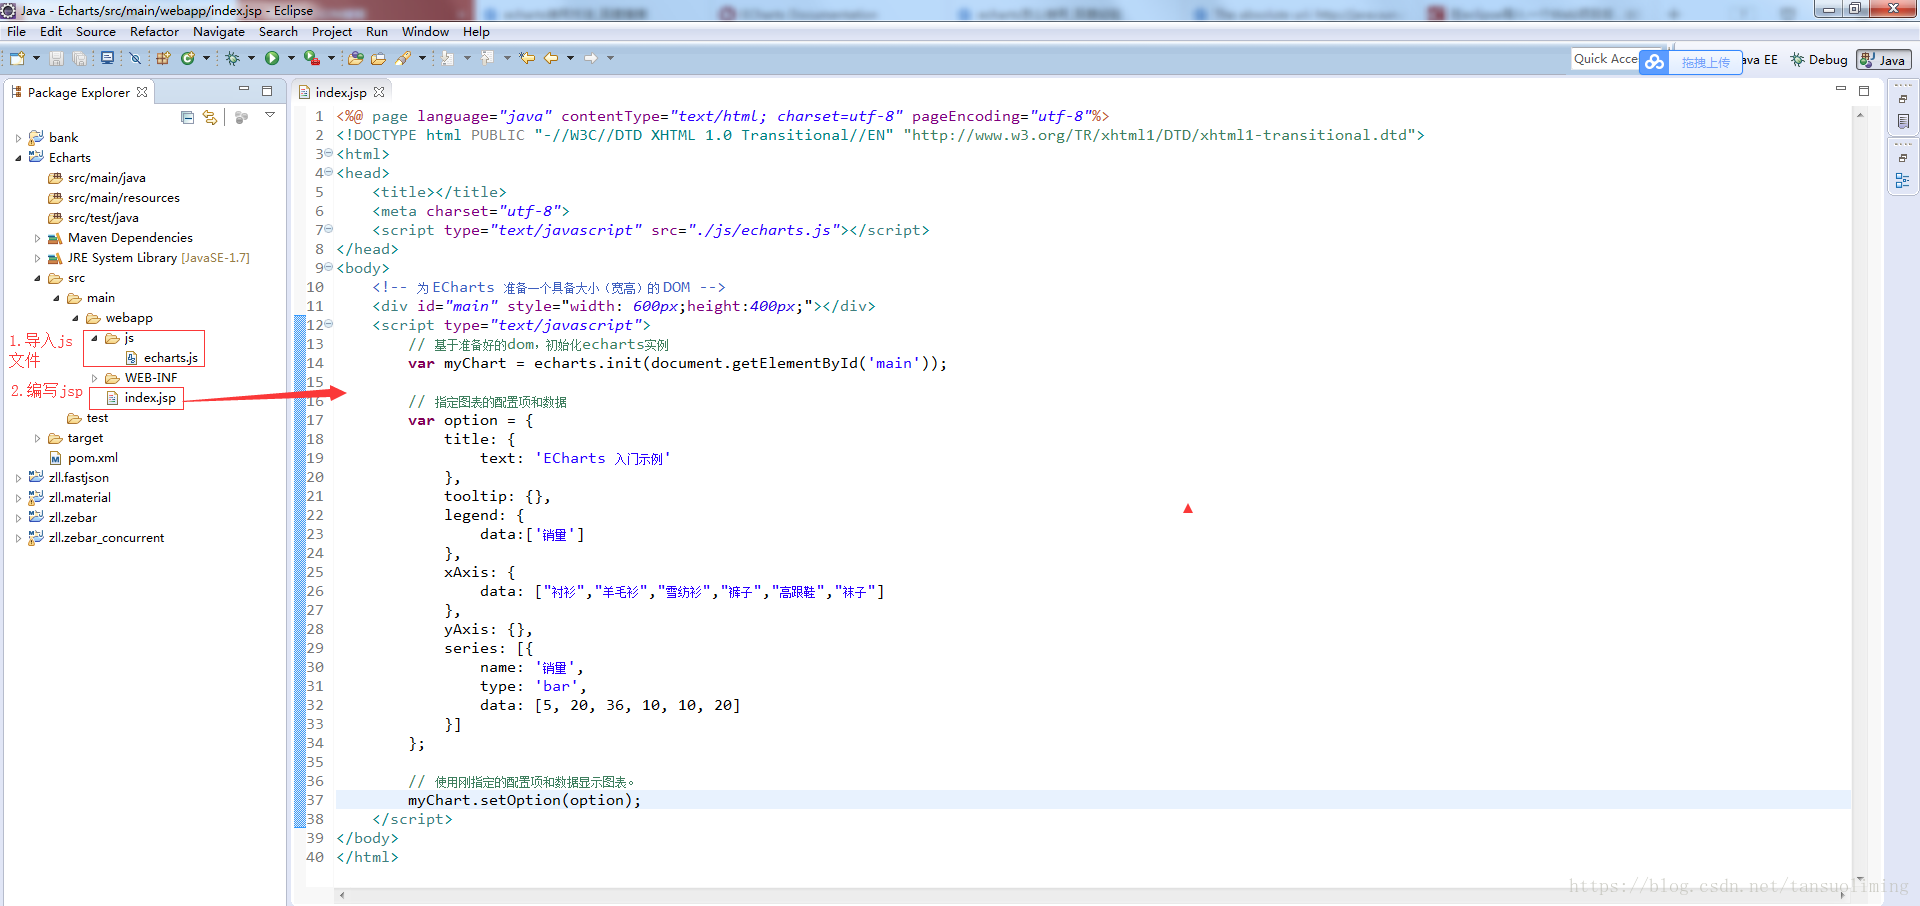Click the green Run button icon

click(272, 59)
